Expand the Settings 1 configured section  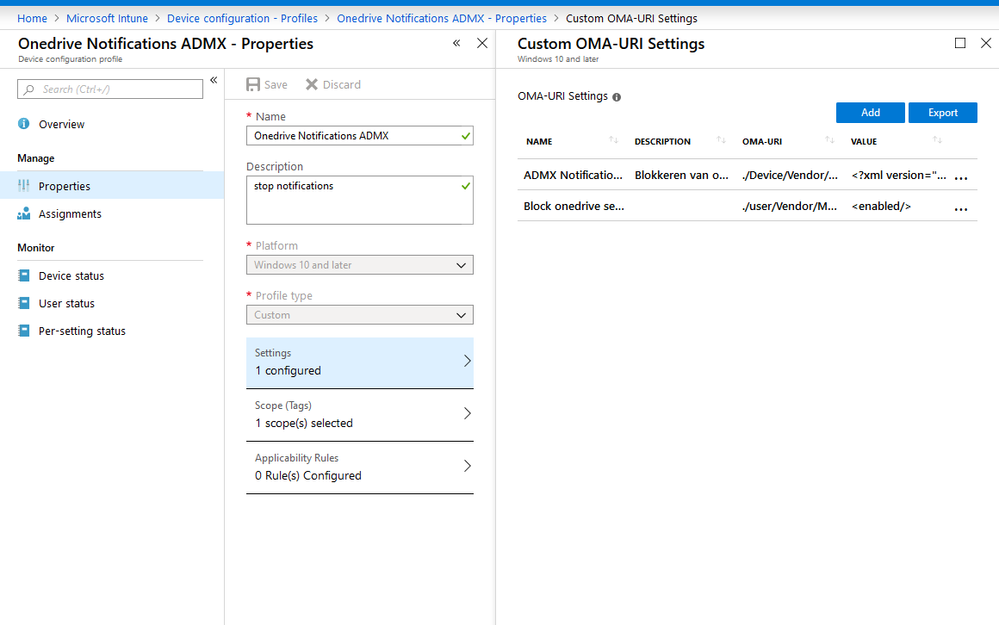tap(360, 363)
